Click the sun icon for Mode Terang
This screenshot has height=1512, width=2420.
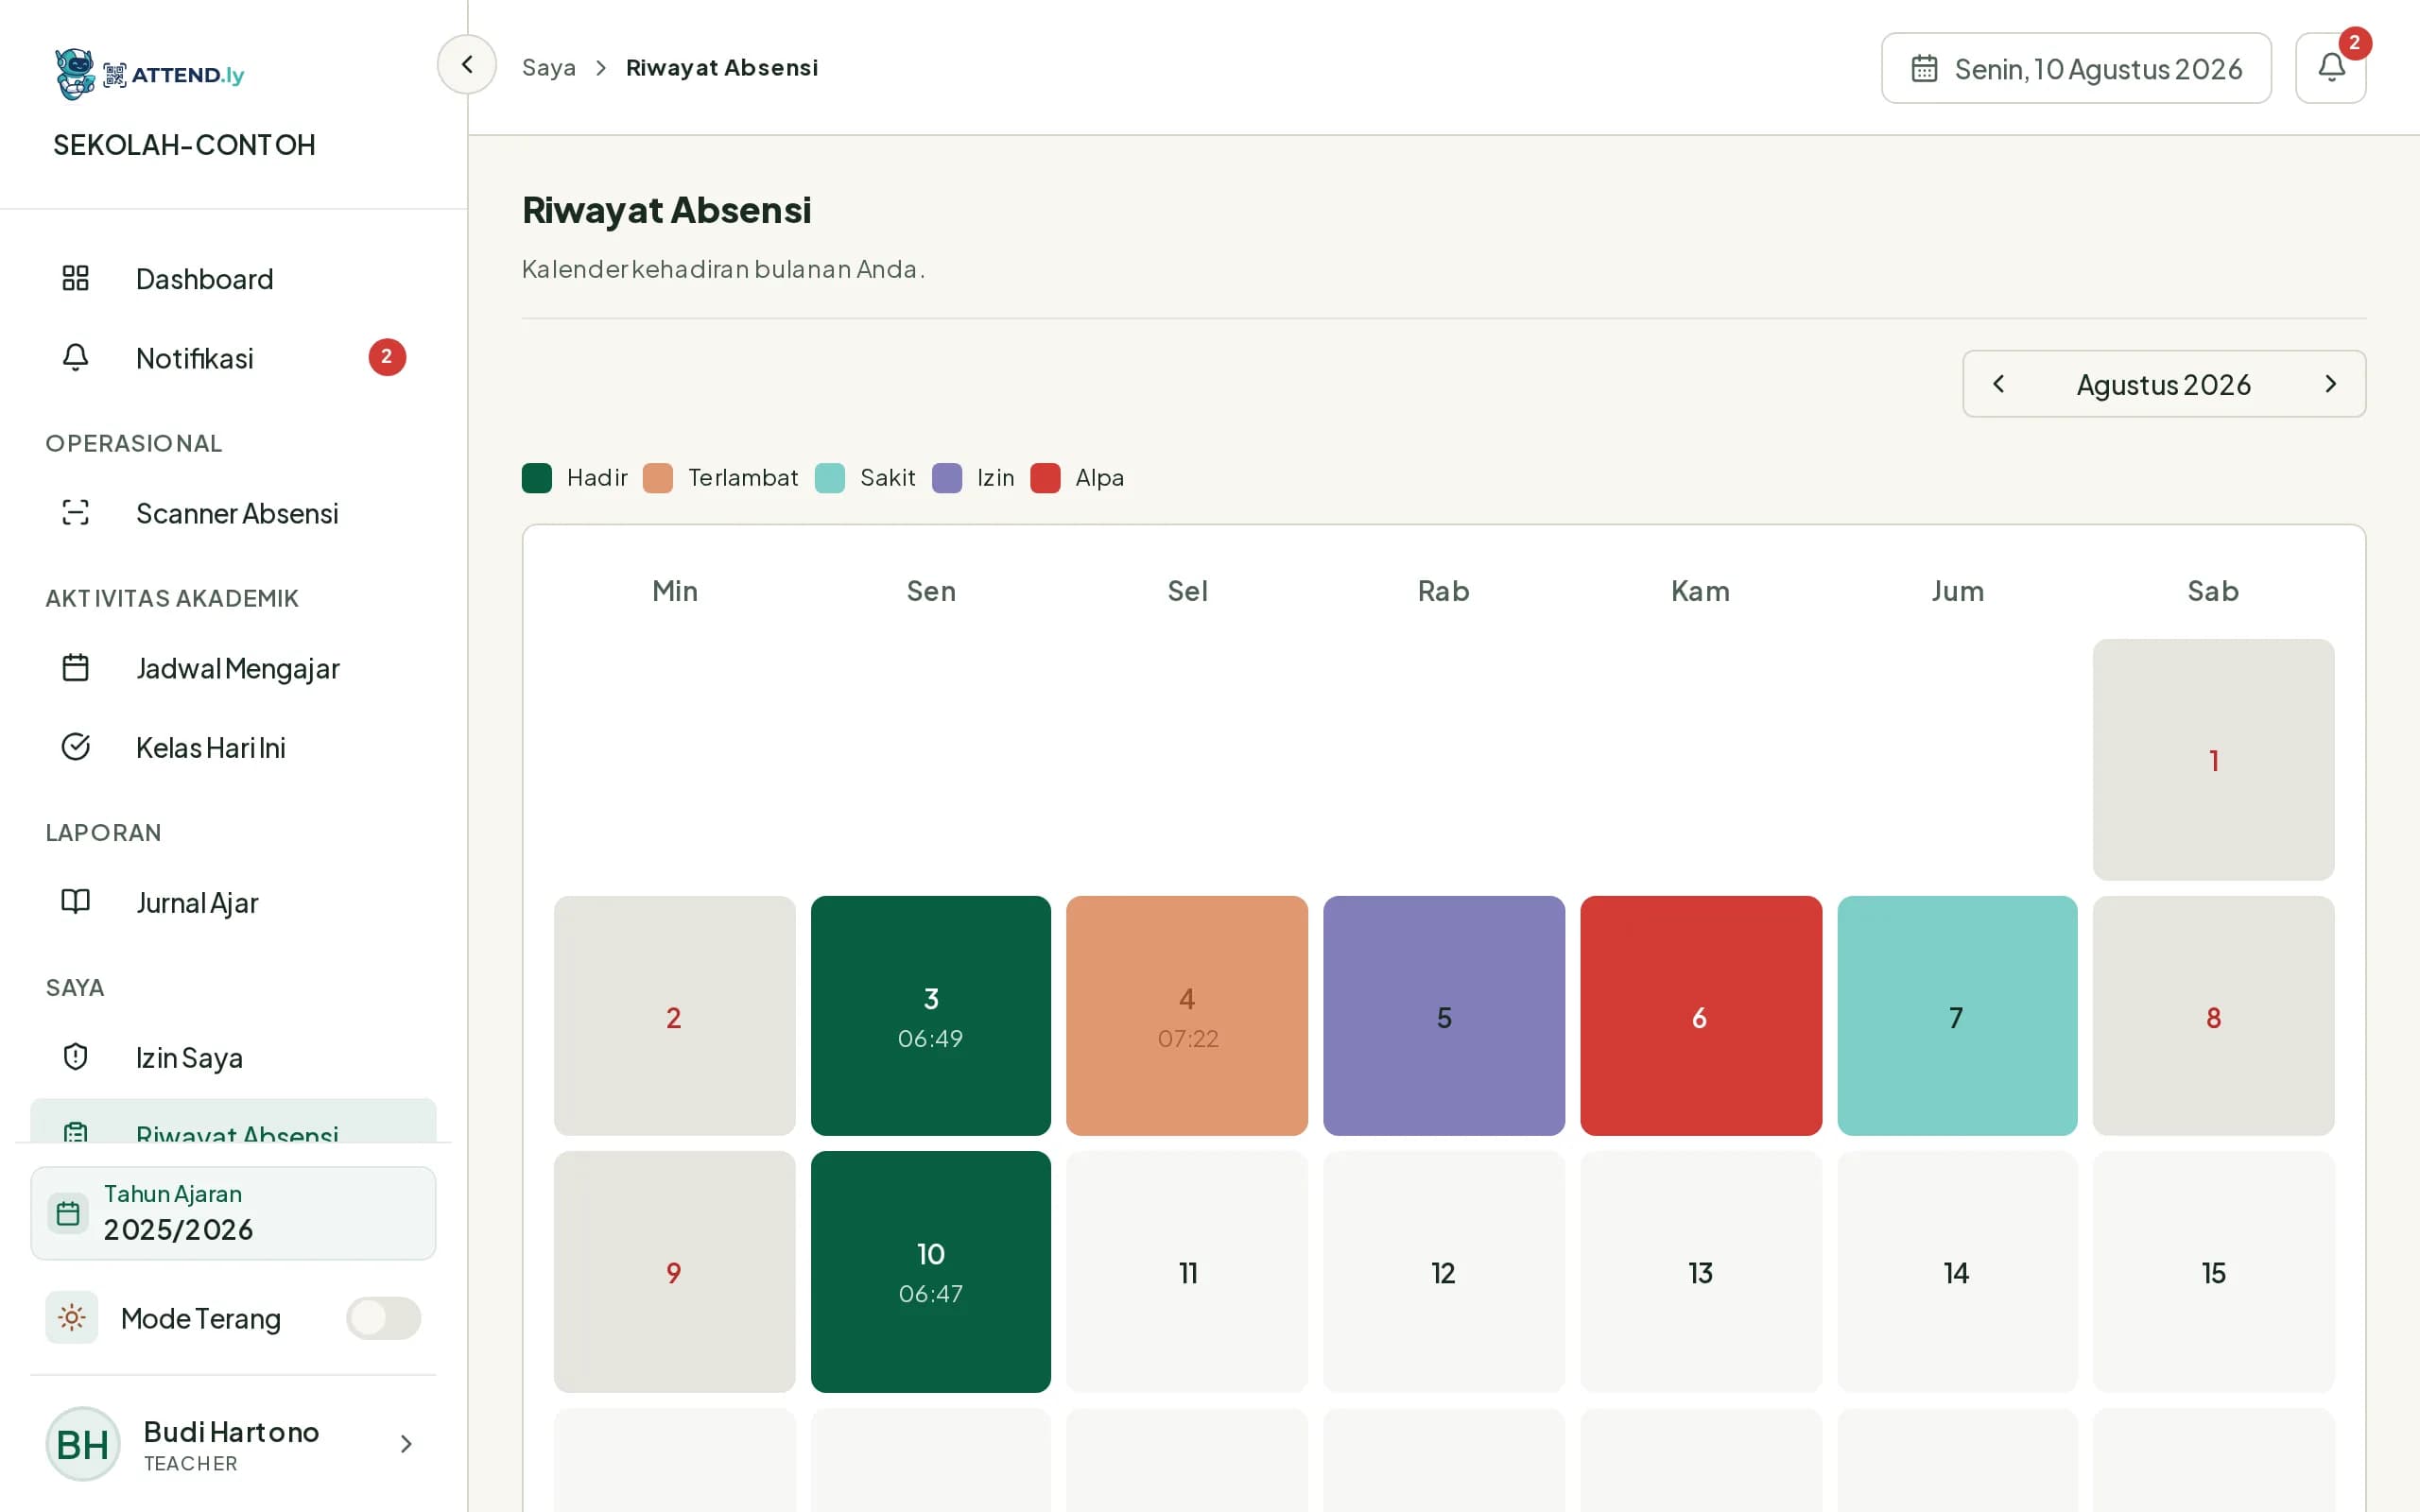point(72,1317)
